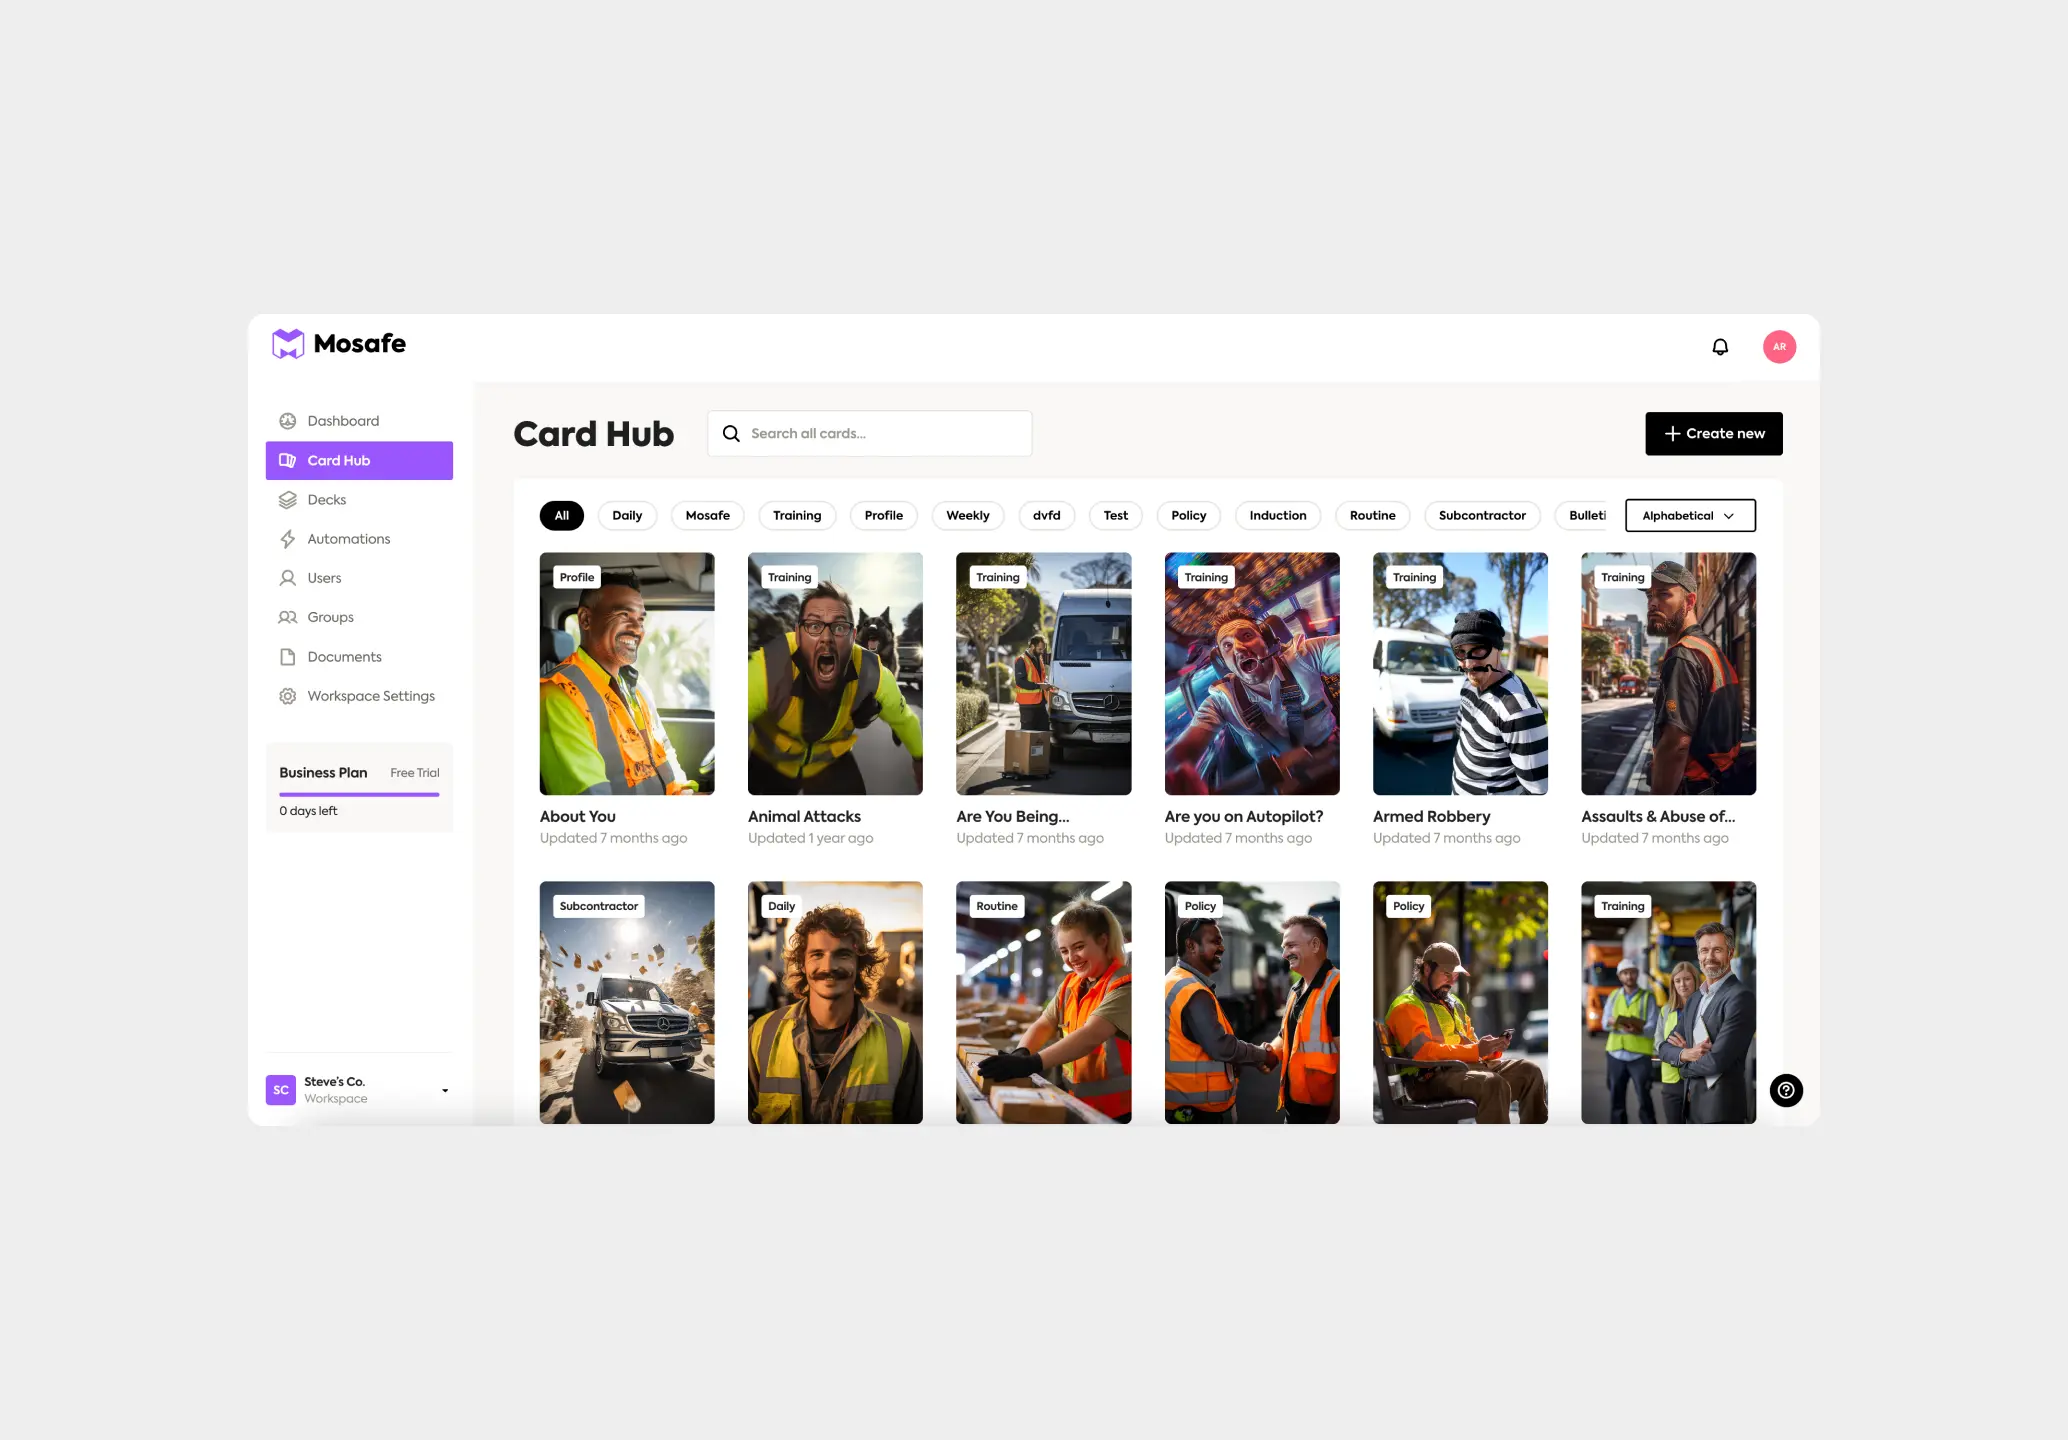The height and width of the screenshot is (1440, 2068).
Task: Open Documents in the sidebar
Action: coord(344,657)
